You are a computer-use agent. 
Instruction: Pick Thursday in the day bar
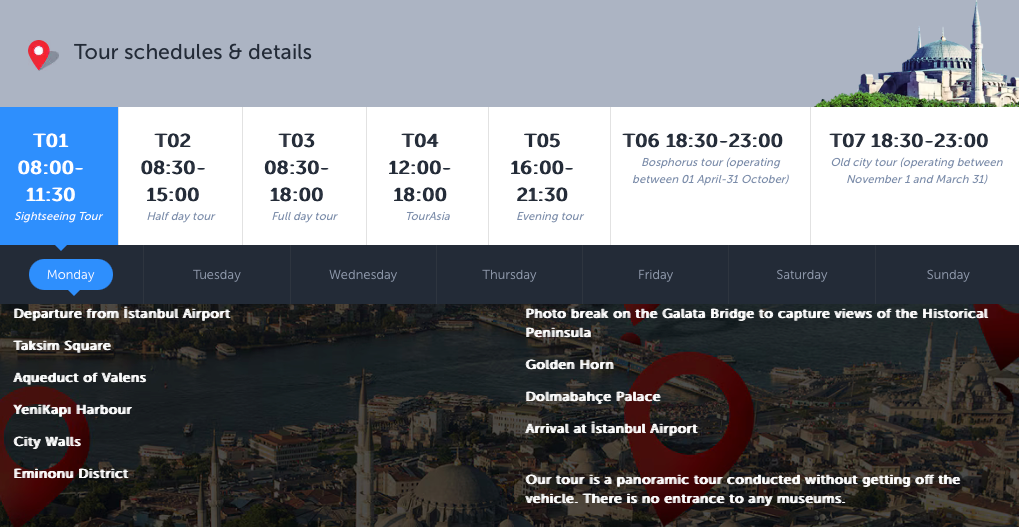[x=509, y=274]
